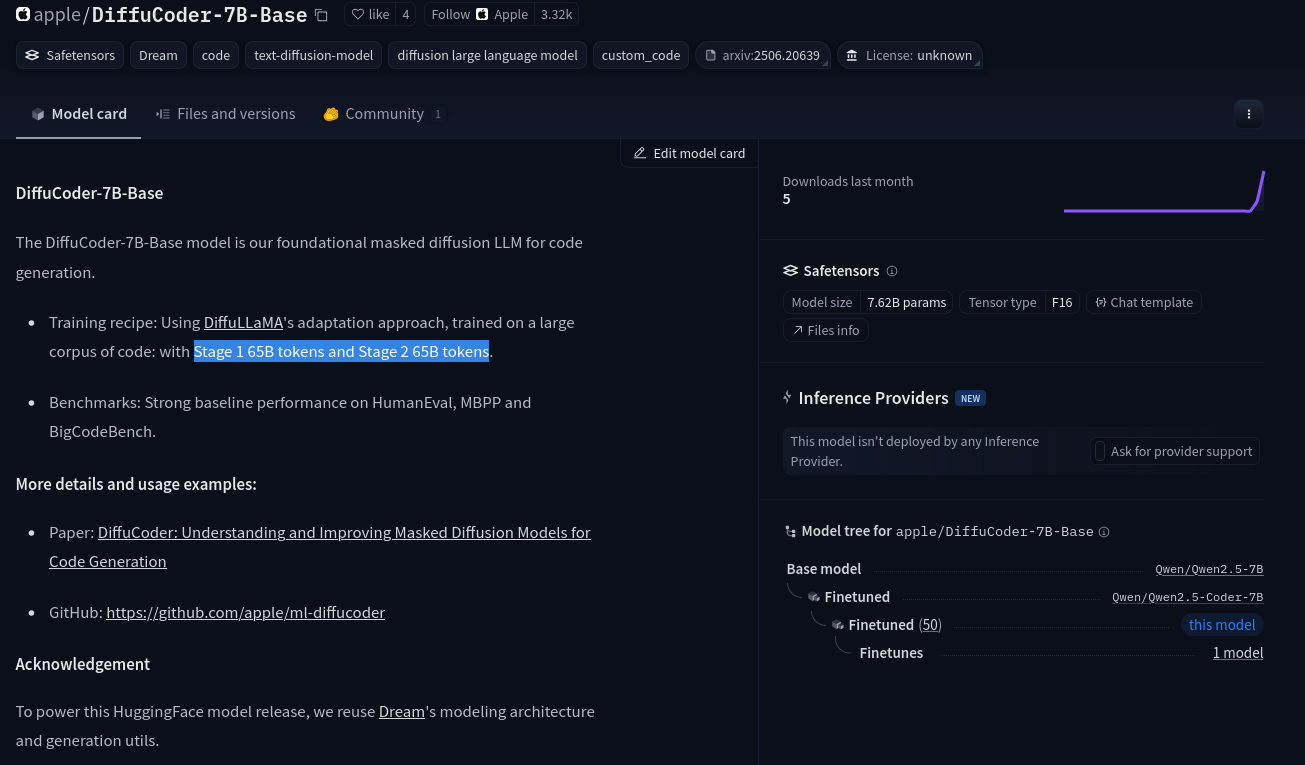The height and width of the screenshot is (765, 1305).
Task: Click the Acknowledgement heading
Action: [83, 664]
